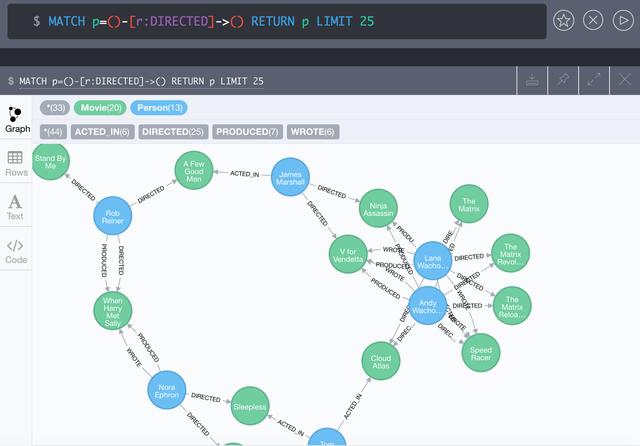Click the Nora Ephron person node

coord(167,390)
